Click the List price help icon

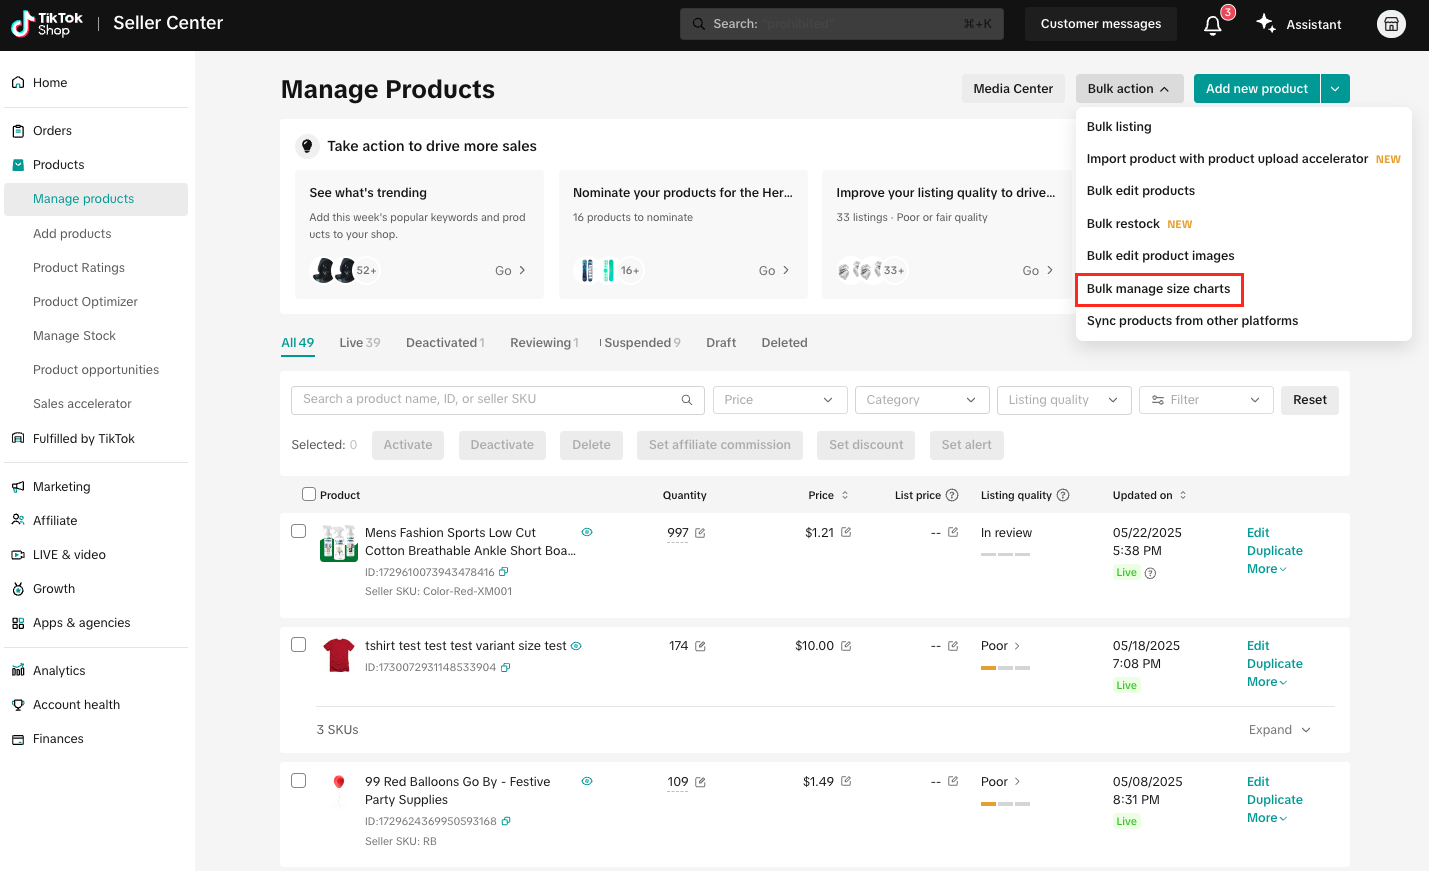[x=952, y=495]
